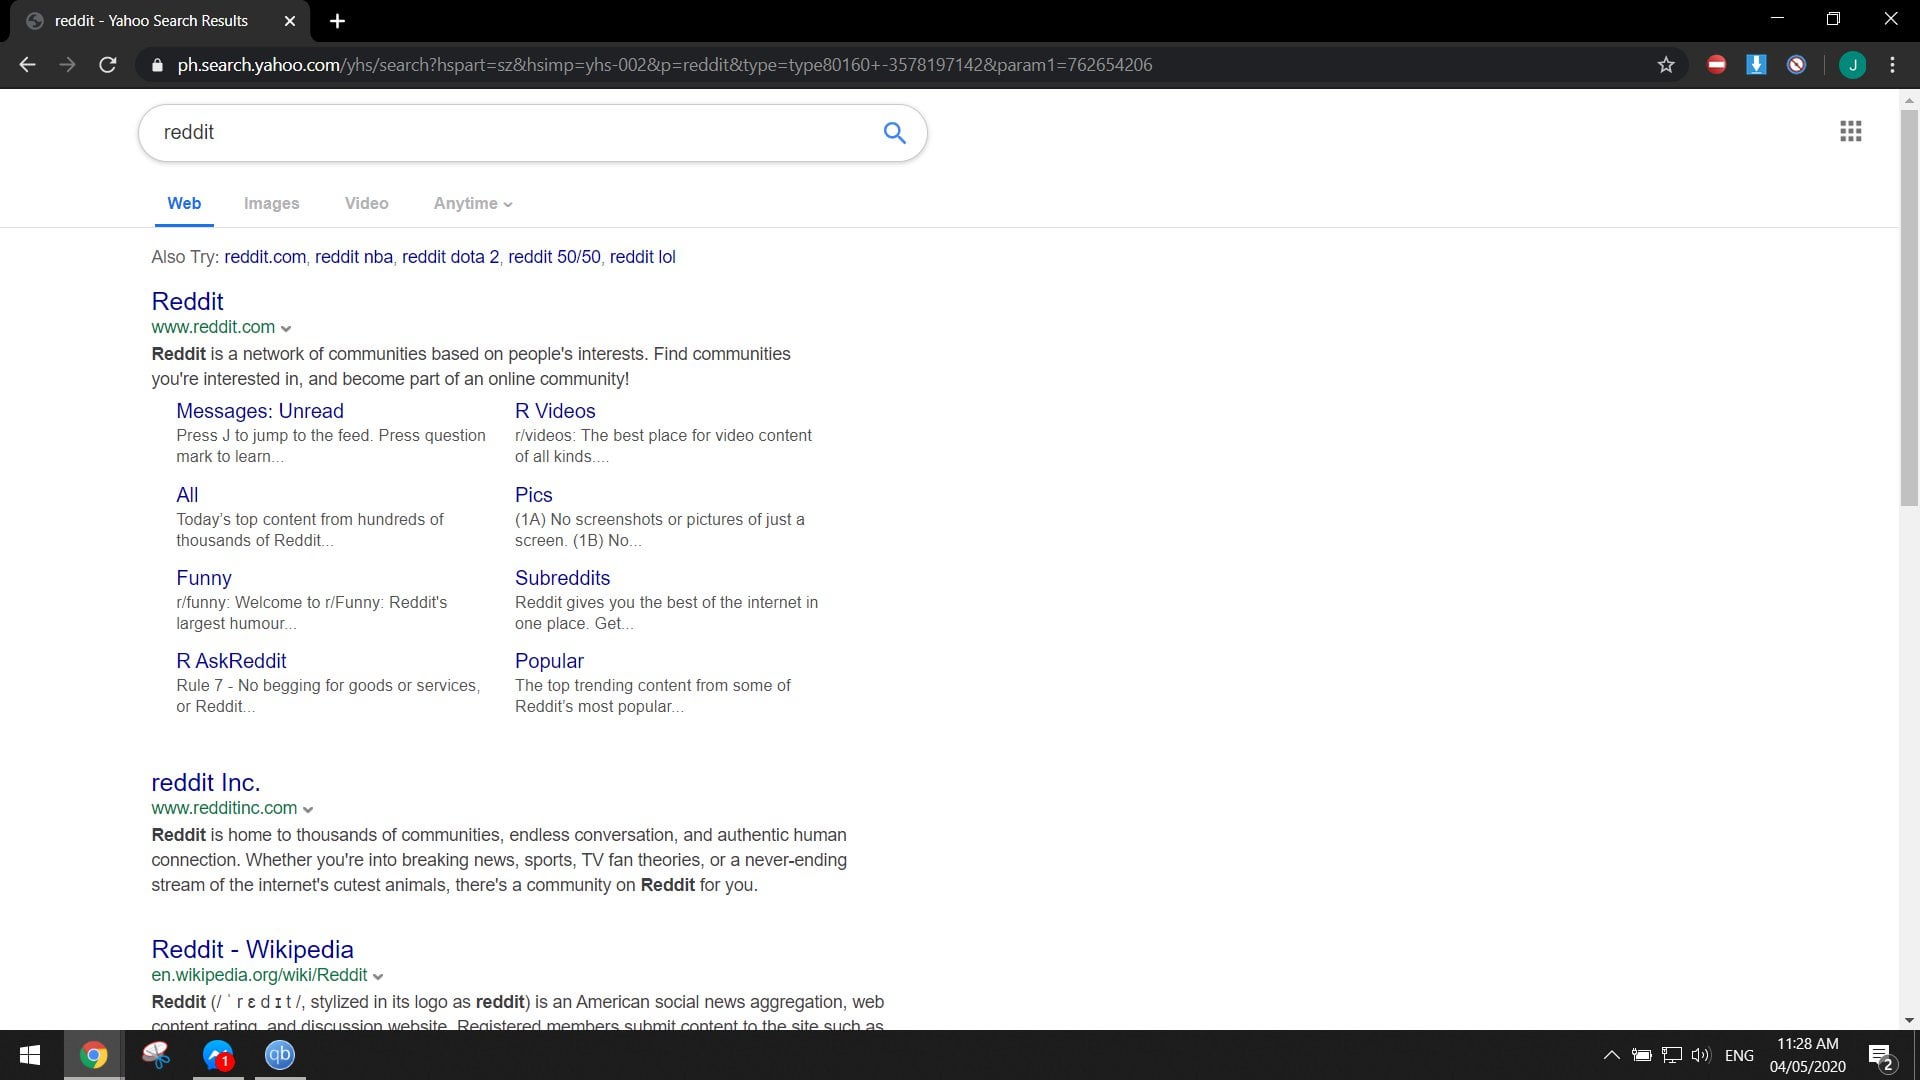Open the Reddit main result title

[x=187, y=301]
